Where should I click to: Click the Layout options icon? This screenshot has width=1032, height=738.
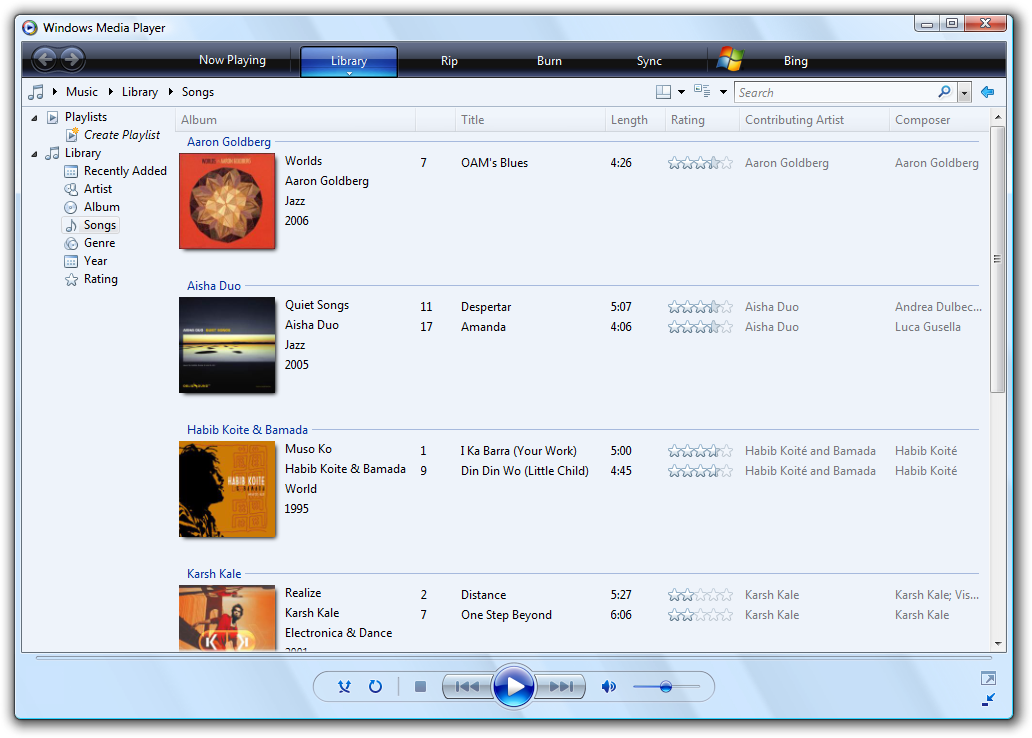click(x=663, y=92)
